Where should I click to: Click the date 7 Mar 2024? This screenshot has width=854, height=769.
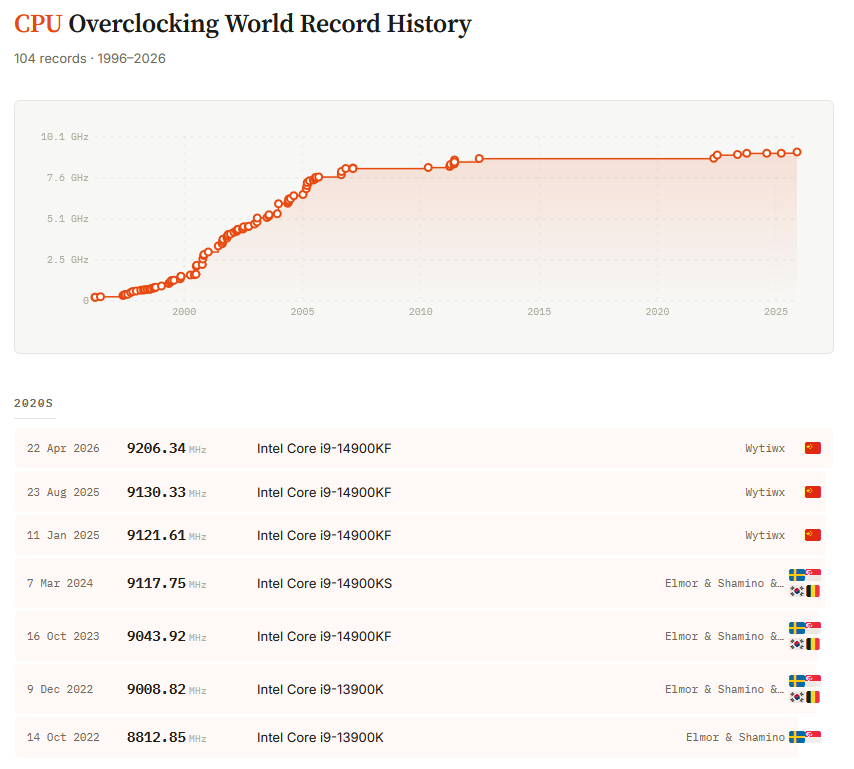click(60, 583)
